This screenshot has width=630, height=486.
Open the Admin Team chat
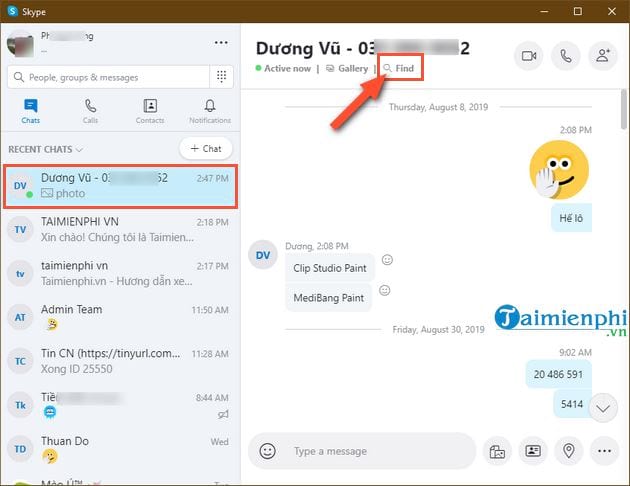(x=120, y=317)
